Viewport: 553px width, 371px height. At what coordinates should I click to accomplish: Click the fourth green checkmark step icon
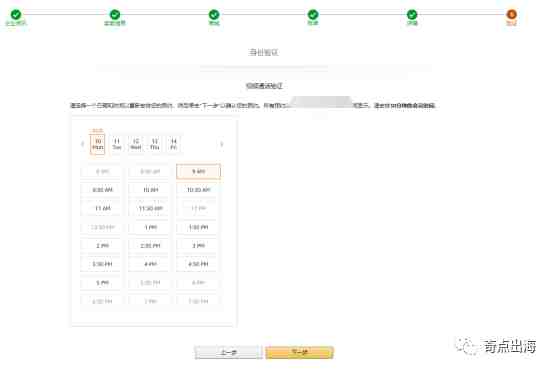click(313, 14)
